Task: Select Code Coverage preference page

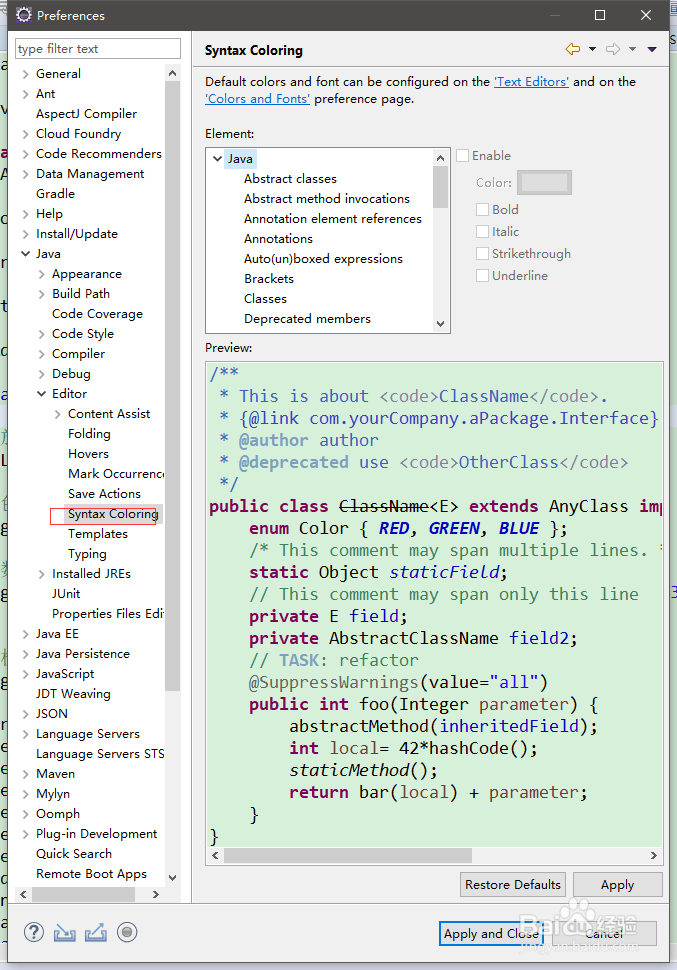Action: (97, 314)
